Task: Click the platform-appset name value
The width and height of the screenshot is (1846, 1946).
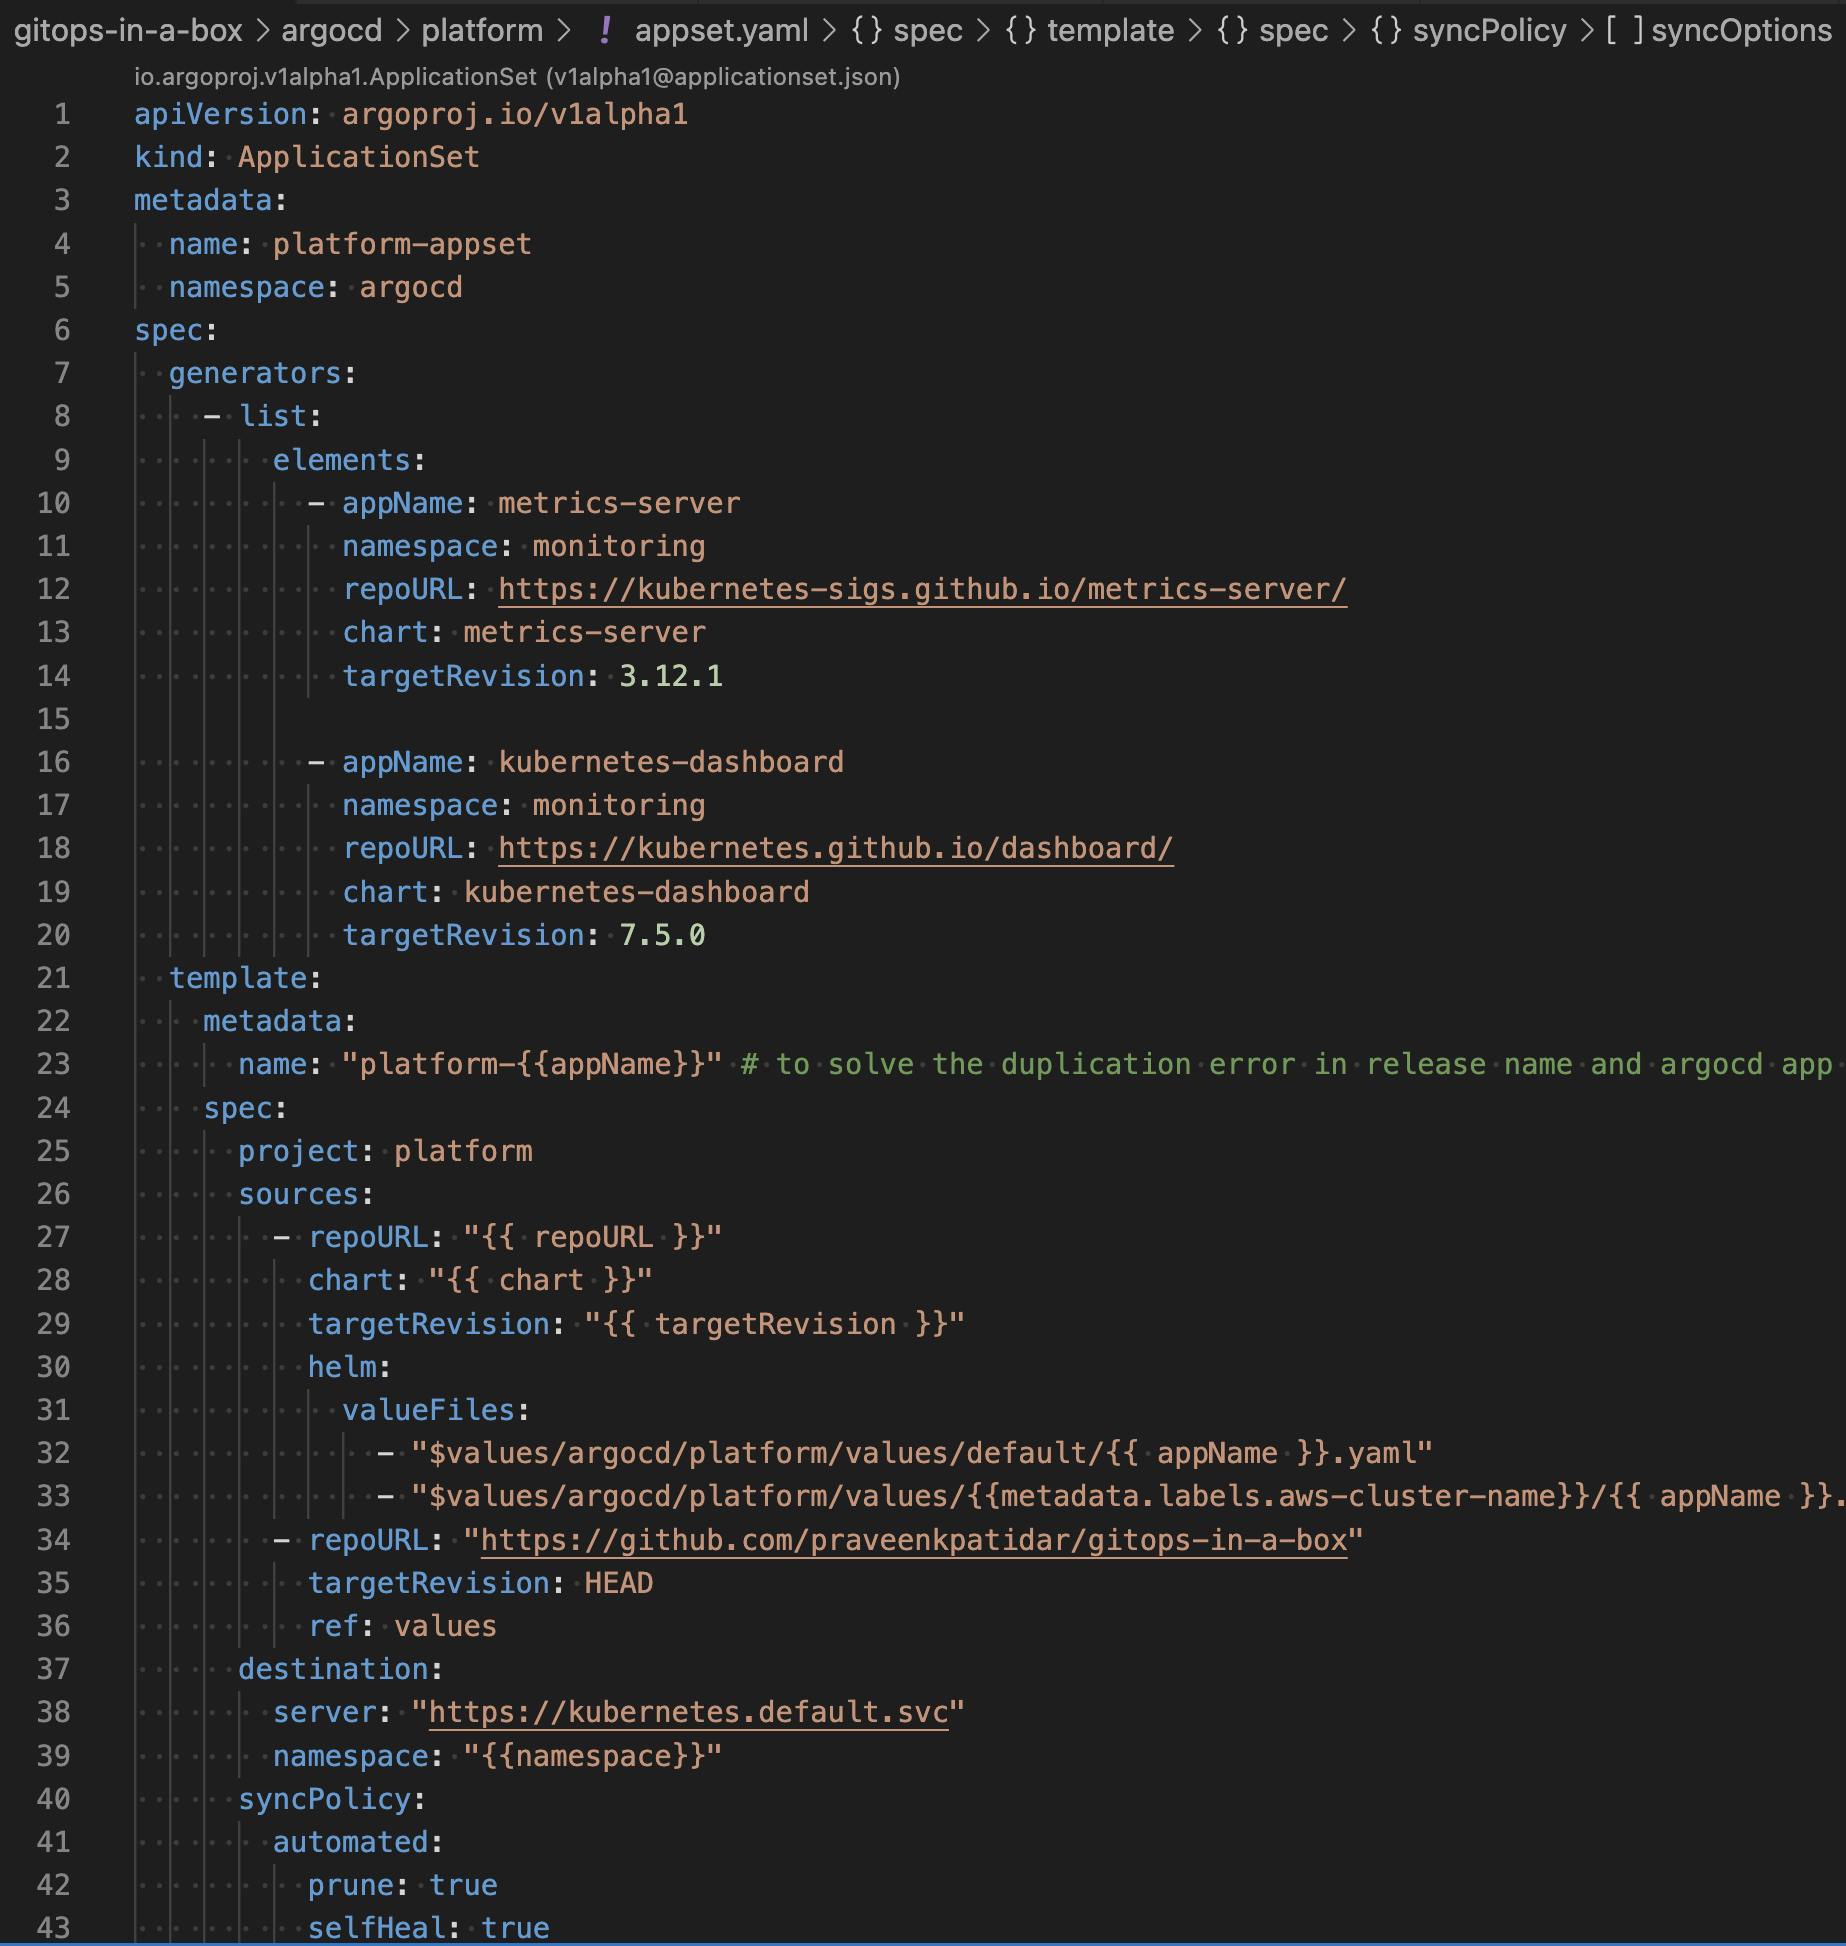Action: pos(402,244)
